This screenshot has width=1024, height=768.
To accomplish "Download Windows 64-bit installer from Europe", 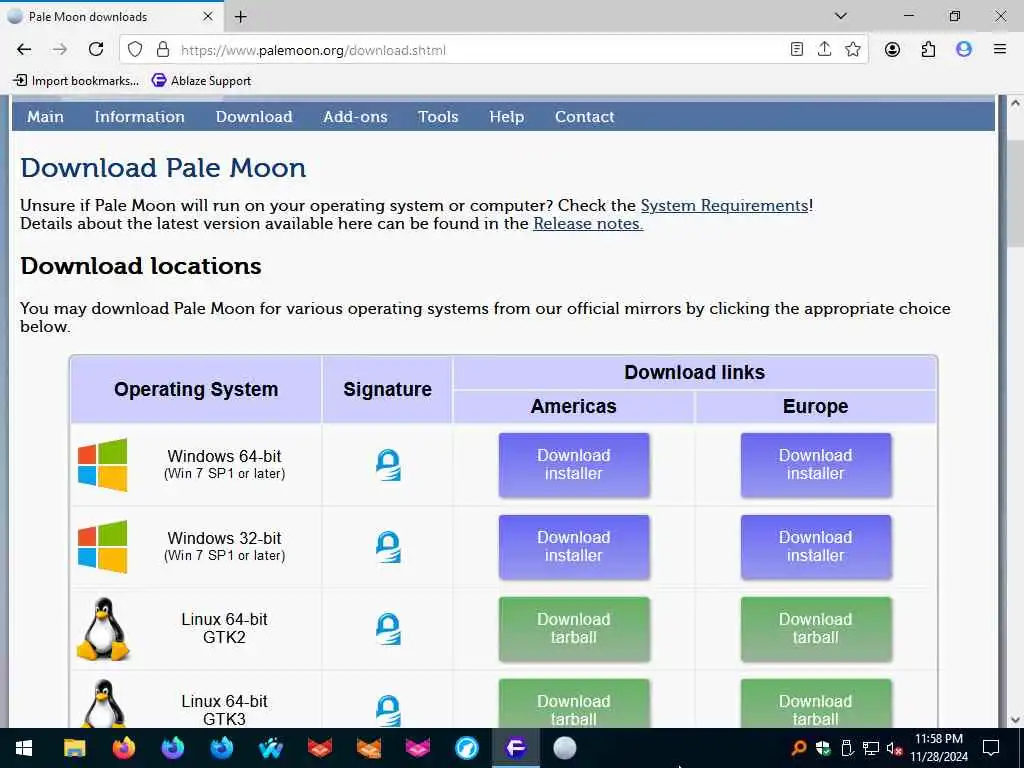I will (816, 465).
